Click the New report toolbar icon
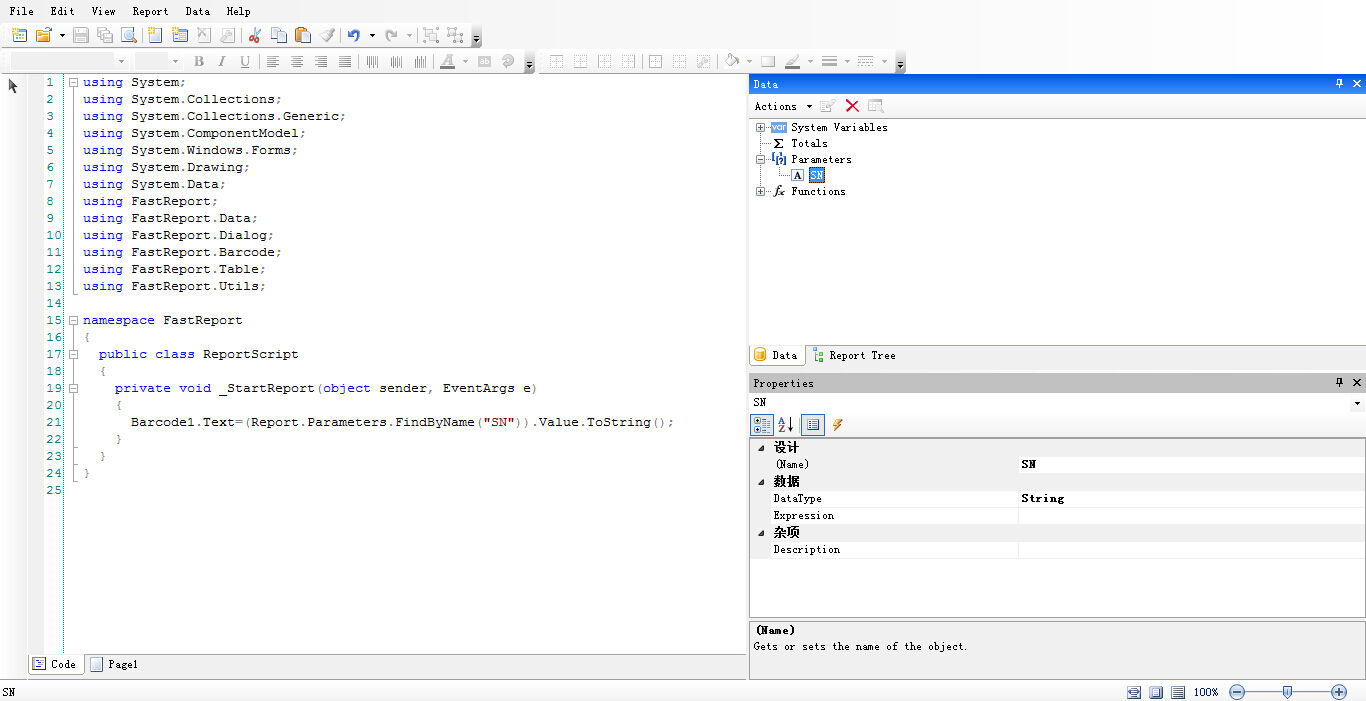 pyautogui.click(x=19, y=35)
